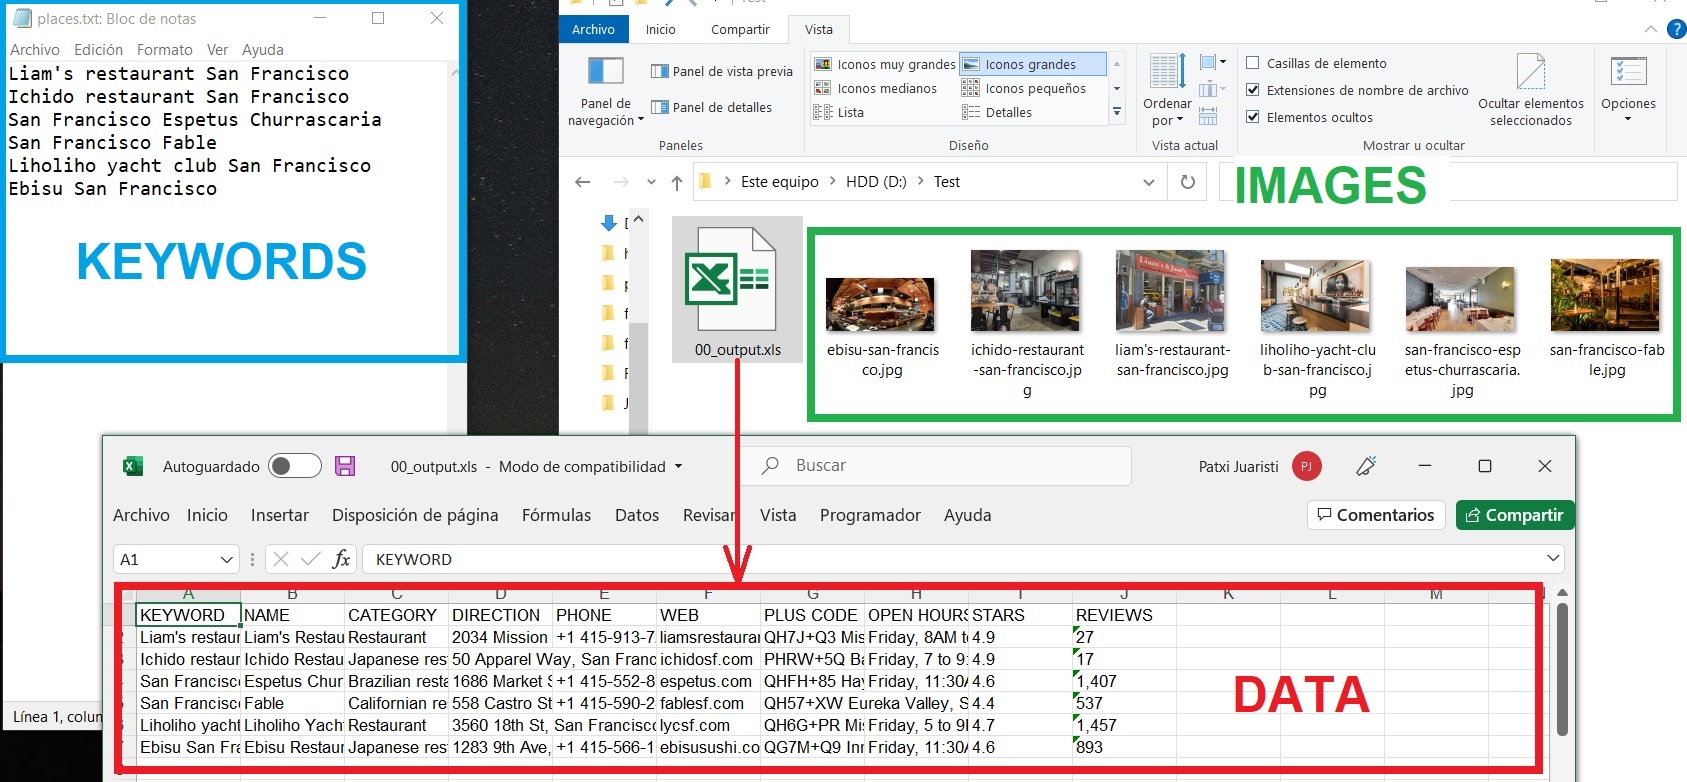The height and width of the screenshot is (782, 1687).
Task: Check the Casillas de elemento checkbox
Action: (x=1252, y=63)
